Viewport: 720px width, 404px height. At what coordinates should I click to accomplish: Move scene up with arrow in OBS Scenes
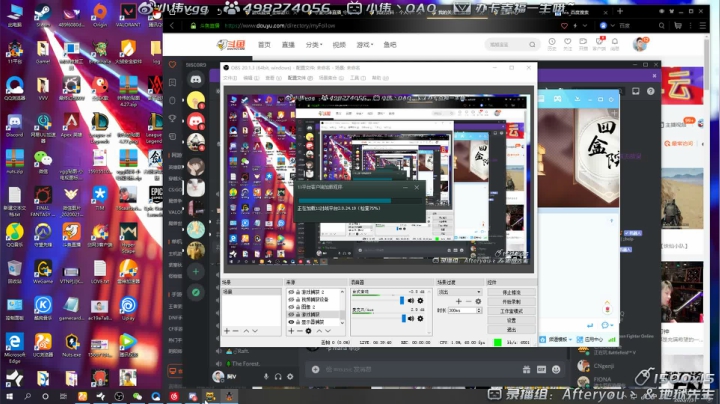(x=246, y=331)
